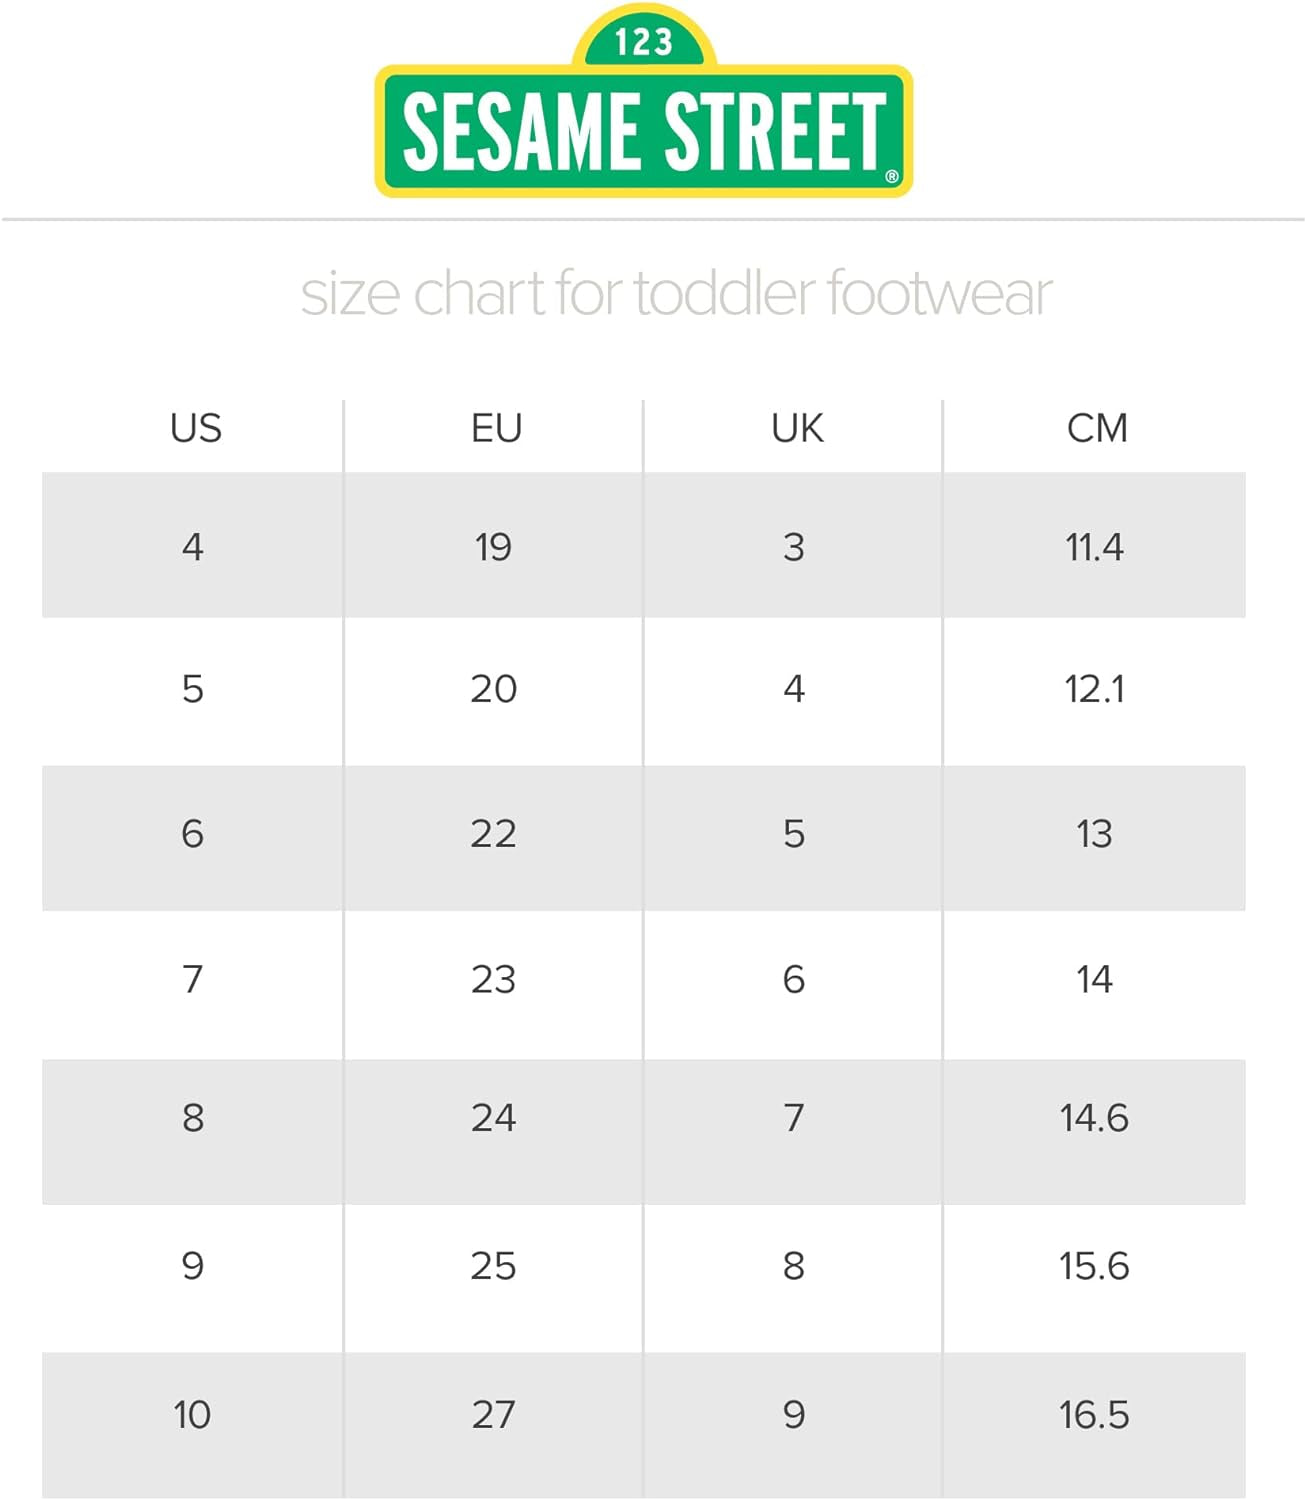Click the US size 10 cell

[192, 1415]
